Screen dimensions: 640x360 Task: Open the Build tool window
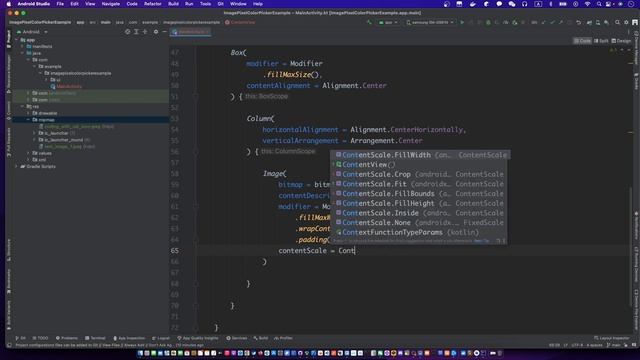tap(261, 338)
